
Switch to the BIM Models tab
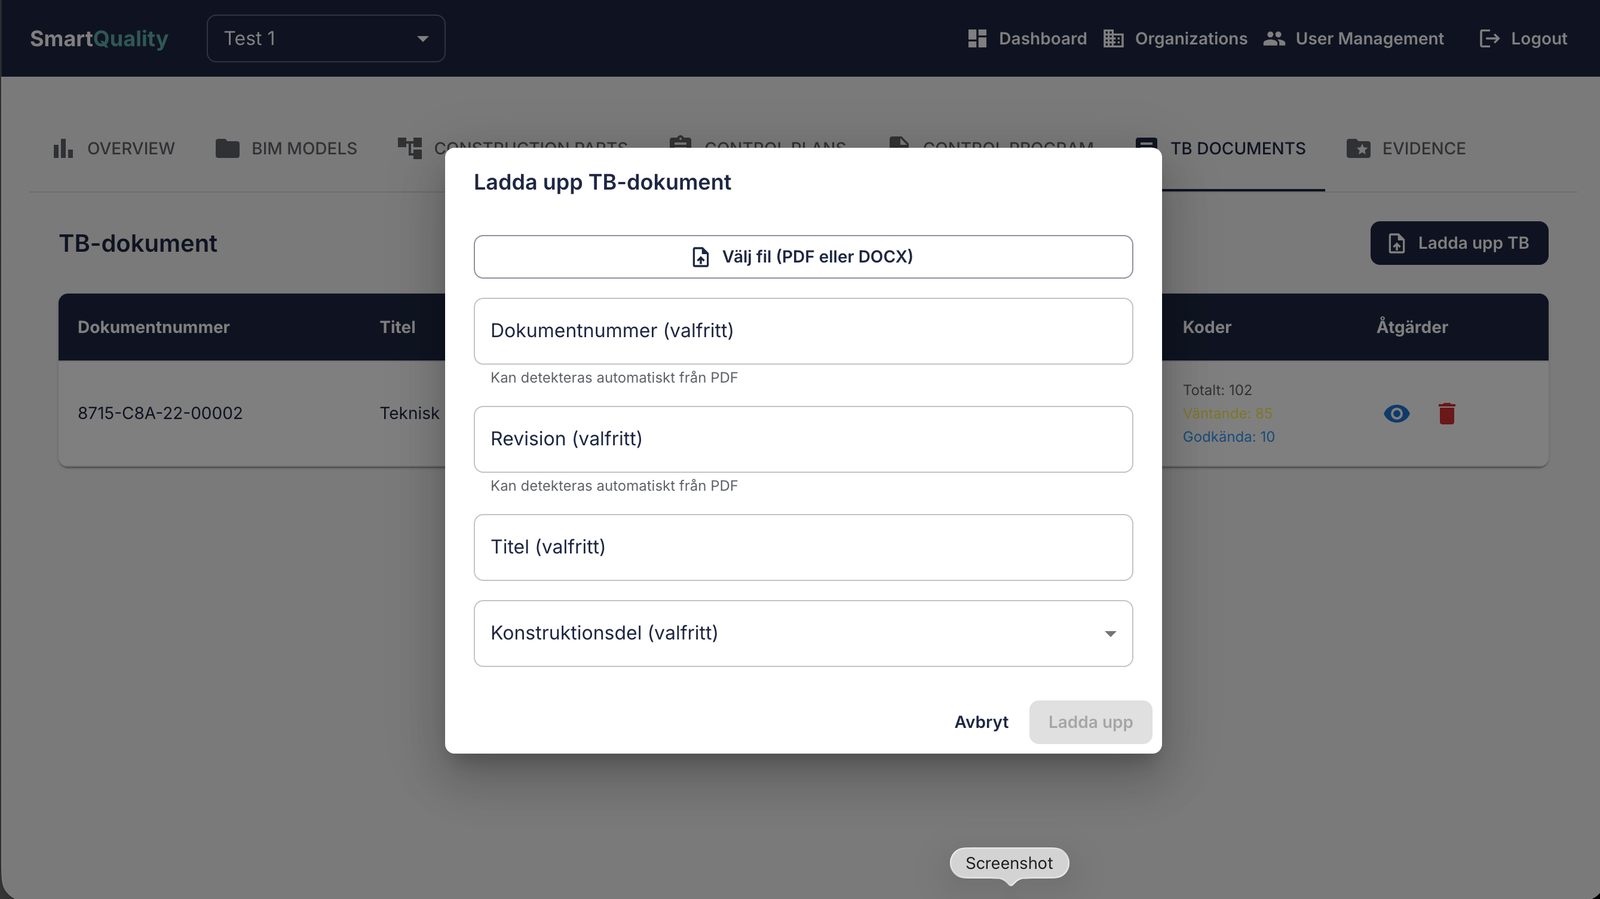pos(286,148)
